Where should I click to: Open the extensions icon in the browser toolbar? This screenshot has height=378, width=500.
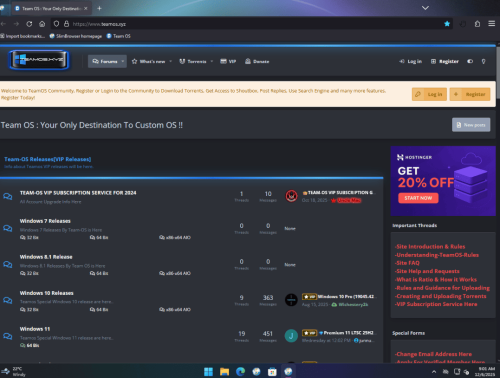[477, 24]
